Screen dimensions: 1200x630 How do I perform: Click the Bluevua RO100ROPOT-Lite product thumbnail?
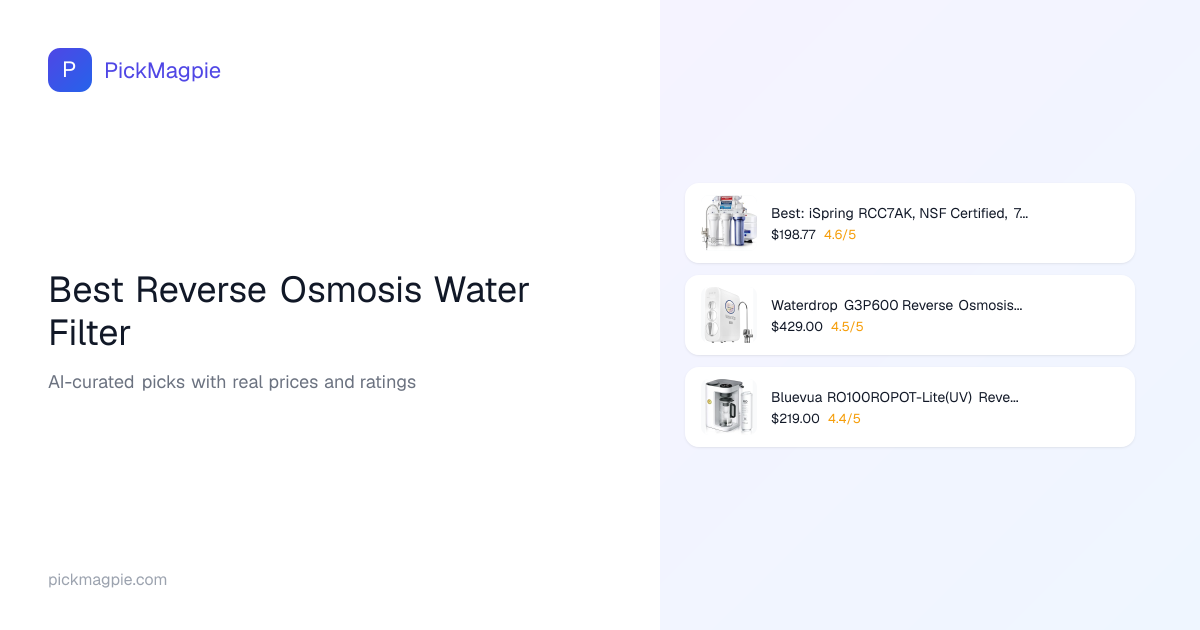[x=729, y=407]
